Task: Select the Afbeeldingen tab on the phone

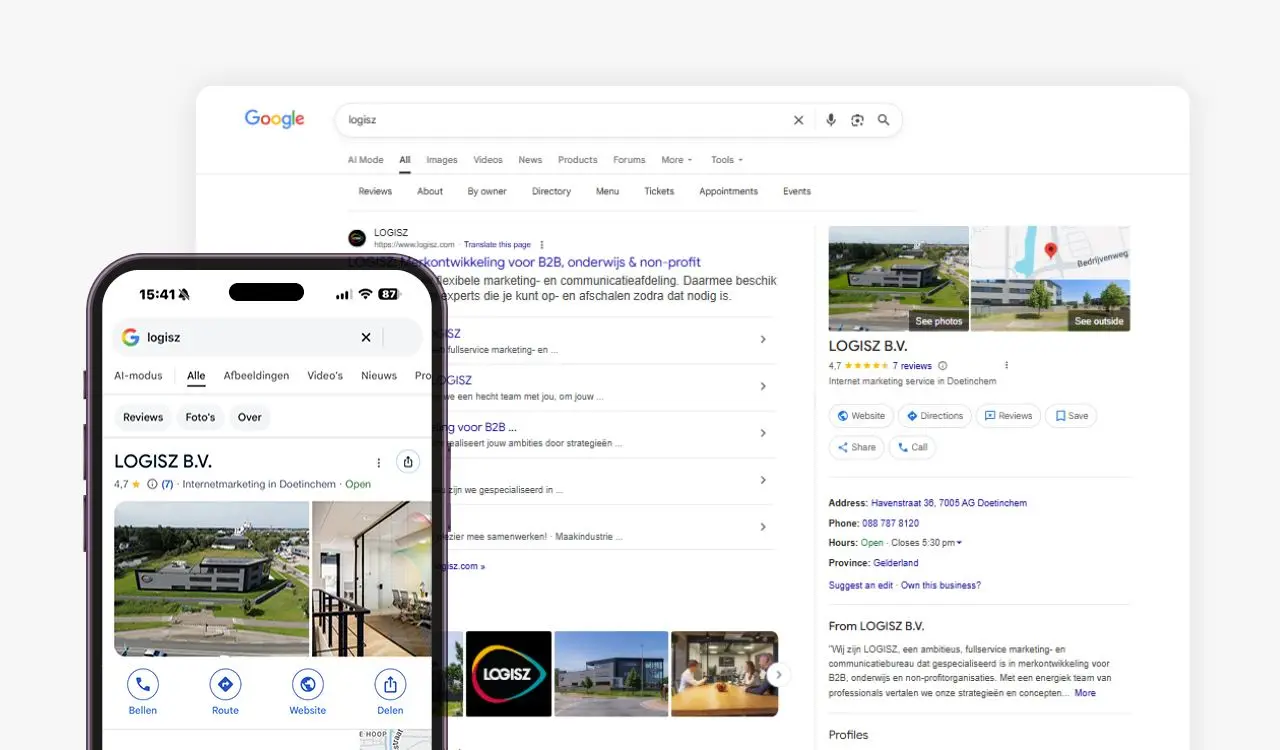Action: [x=256, y=375]
